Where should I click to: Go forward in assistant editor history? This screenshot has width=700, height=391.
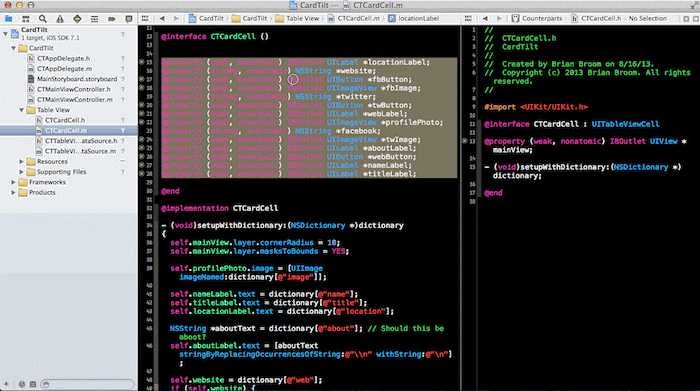coord(499,18)
